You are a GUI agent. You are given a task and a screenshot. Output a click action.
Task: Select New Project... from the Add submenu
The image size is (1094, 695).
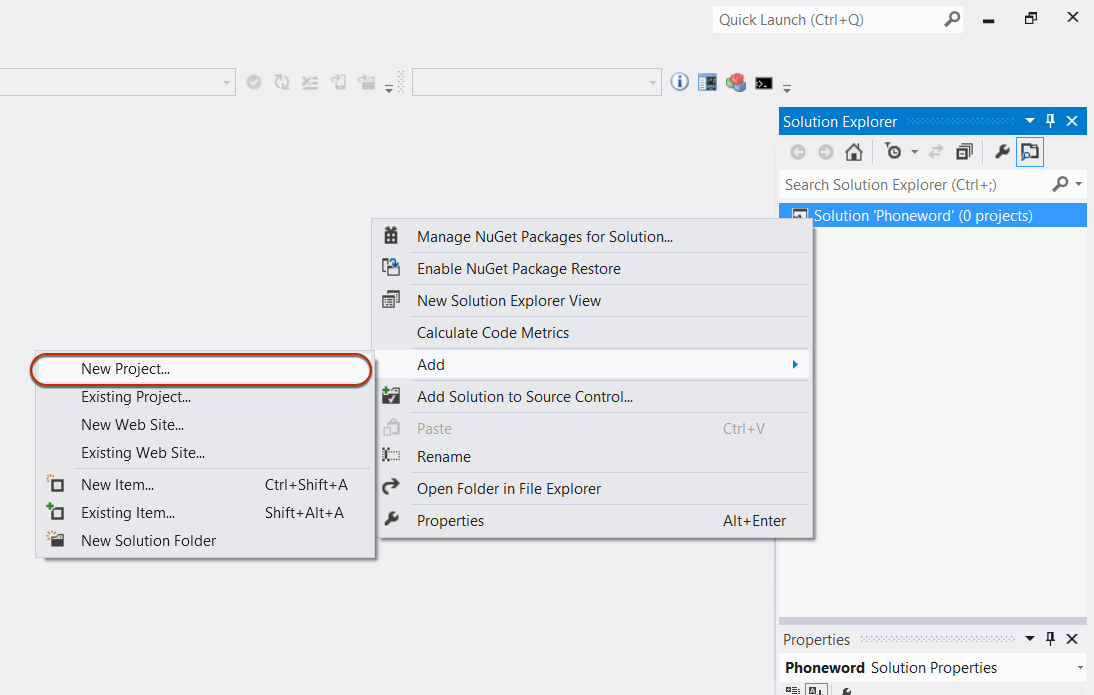[125, 369]
